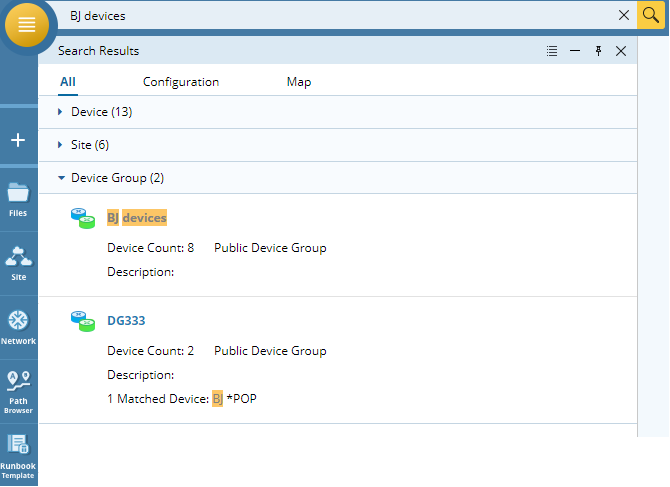Open Files from the sidebar
This screenshot has width=670, height=487.
tap(18, 198)
